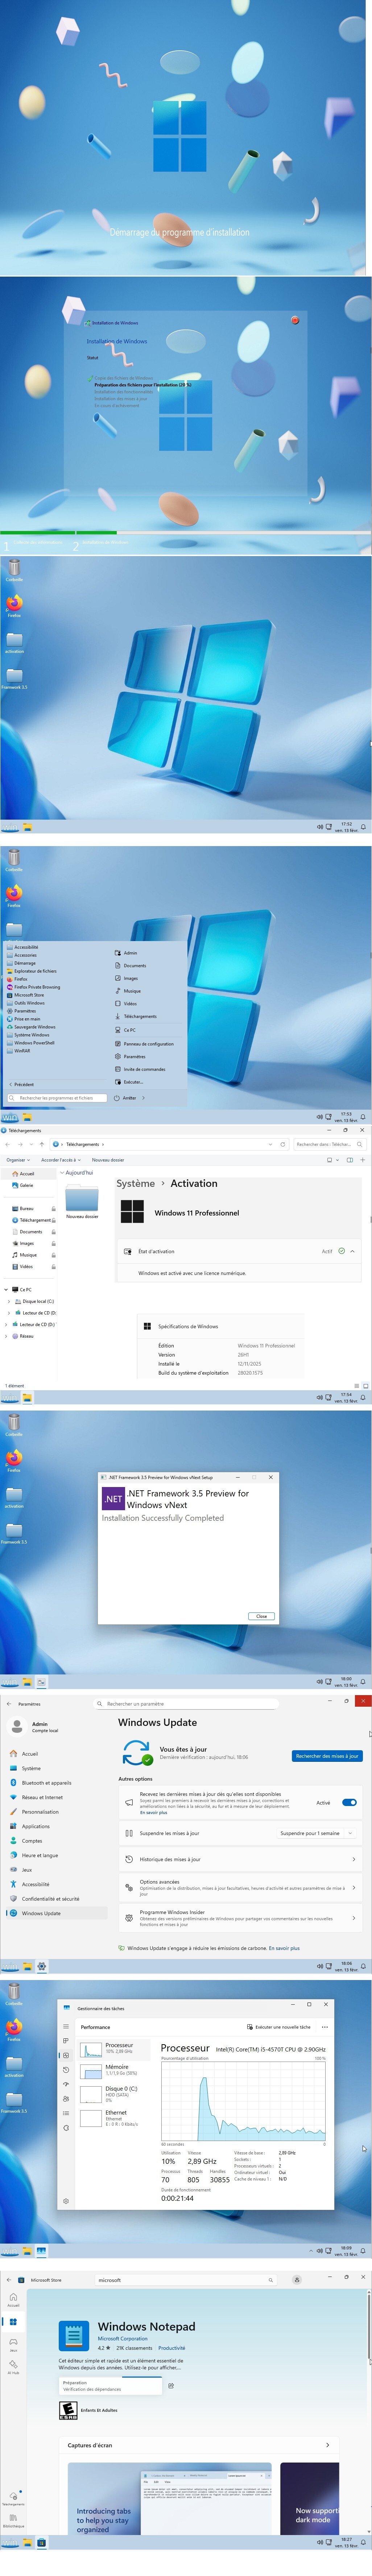Open Personnalisation in the Settings sidebar
The image size is (372, 2576).
[x=40, y=1811]
